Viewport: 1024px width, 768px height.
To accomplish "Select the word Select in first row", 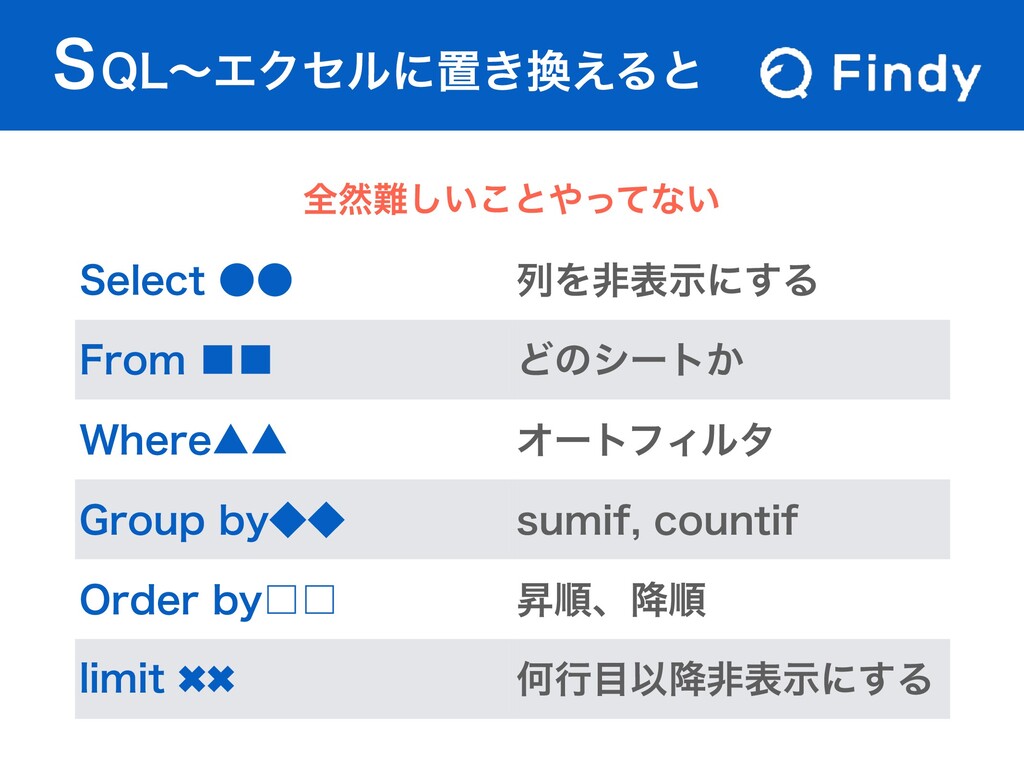I will pos(143,281).
